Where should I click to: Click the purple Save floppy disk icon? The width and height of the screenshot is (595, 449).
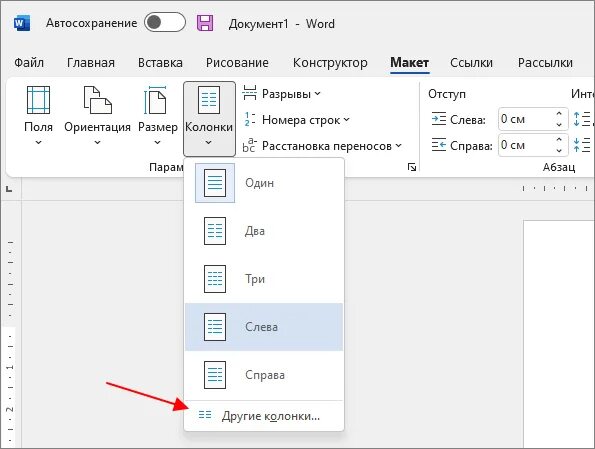pyautogui.click(x=205, y=23)
